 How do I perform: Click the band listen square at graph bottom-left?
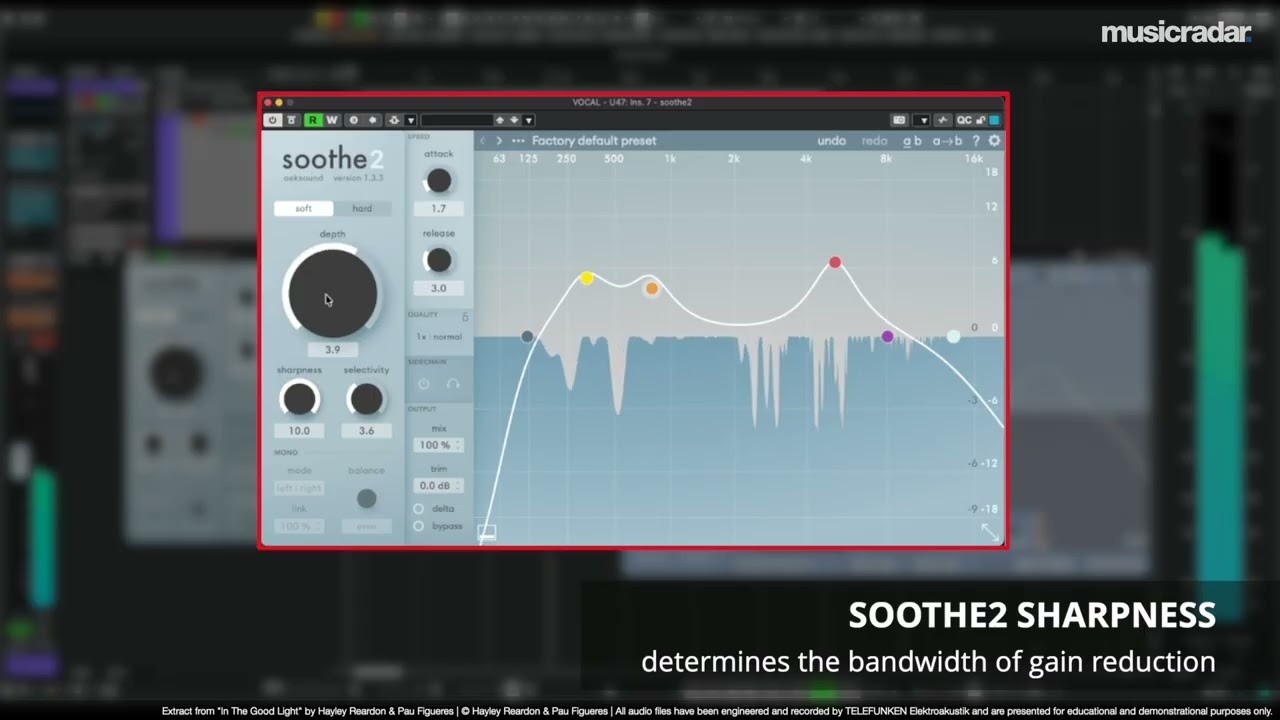(487, 533)
